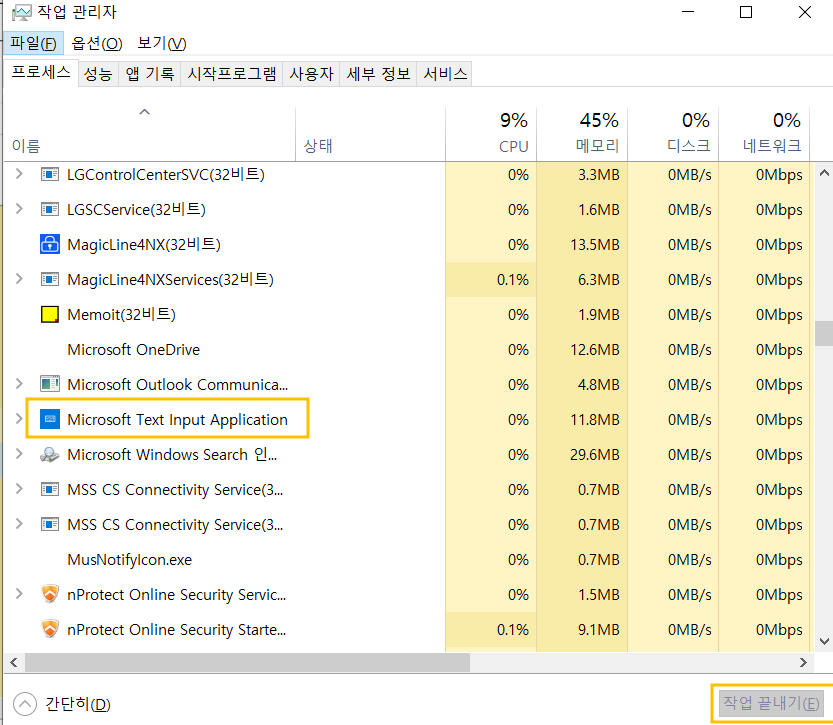This screenshot has height=725, width=833.
Task: Click the horizontal scrollbar left arrow
Action: (14, 662)
